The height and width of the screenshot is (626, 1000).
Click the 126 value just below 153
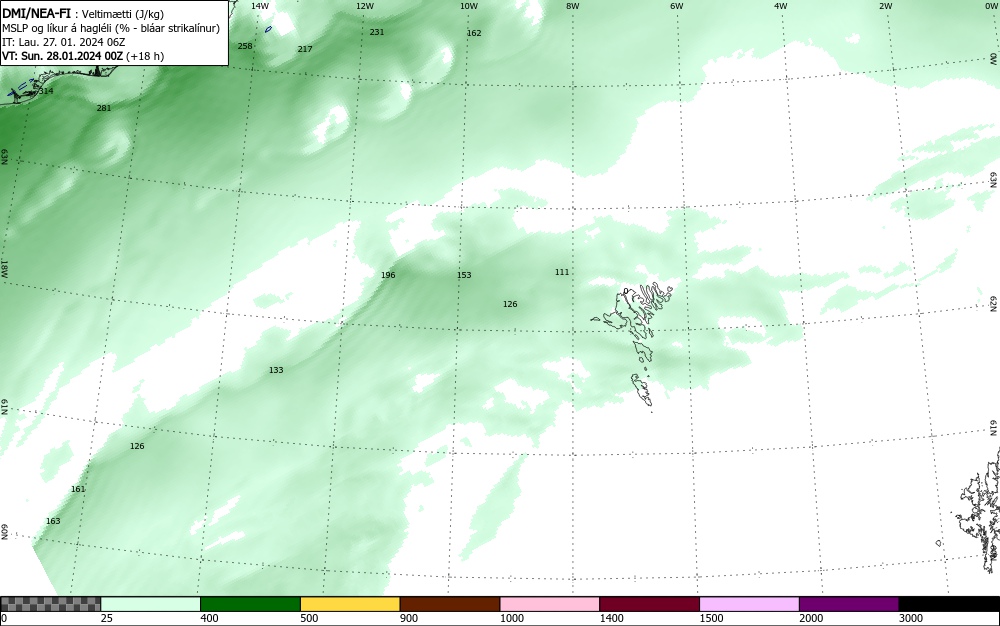click(x=510, y=304)
